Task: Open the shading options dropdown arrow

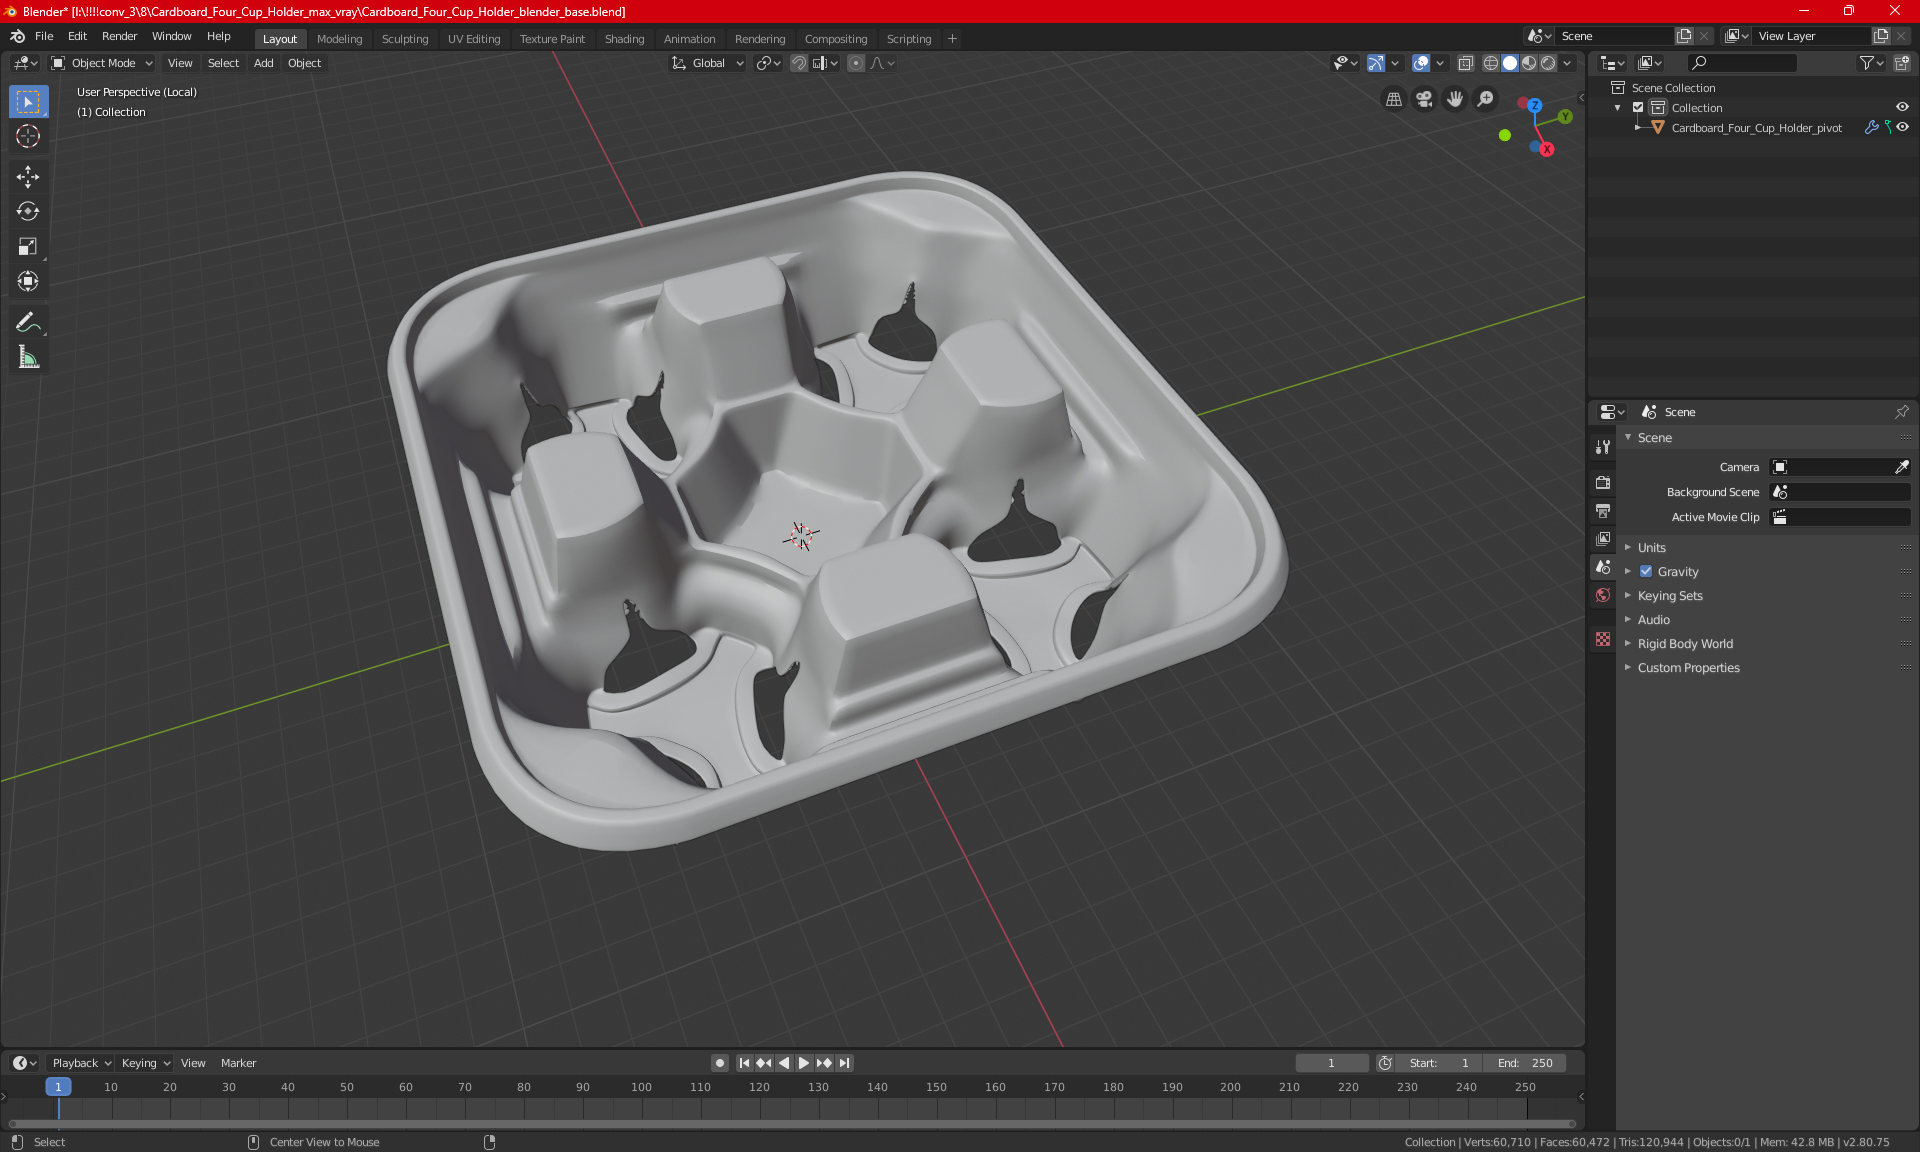Action: (1568, 63)
